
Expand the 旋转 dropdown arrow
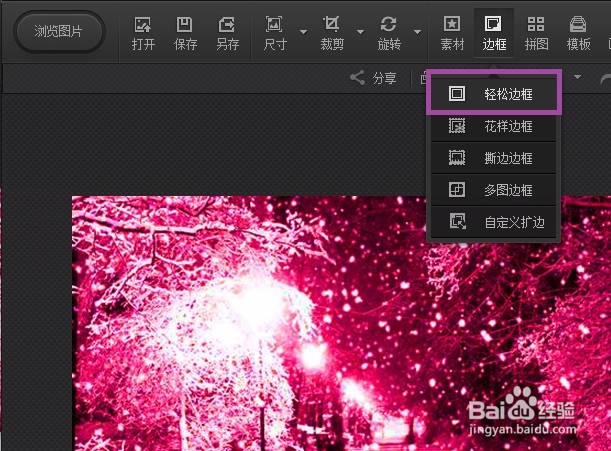click(418, 32)
